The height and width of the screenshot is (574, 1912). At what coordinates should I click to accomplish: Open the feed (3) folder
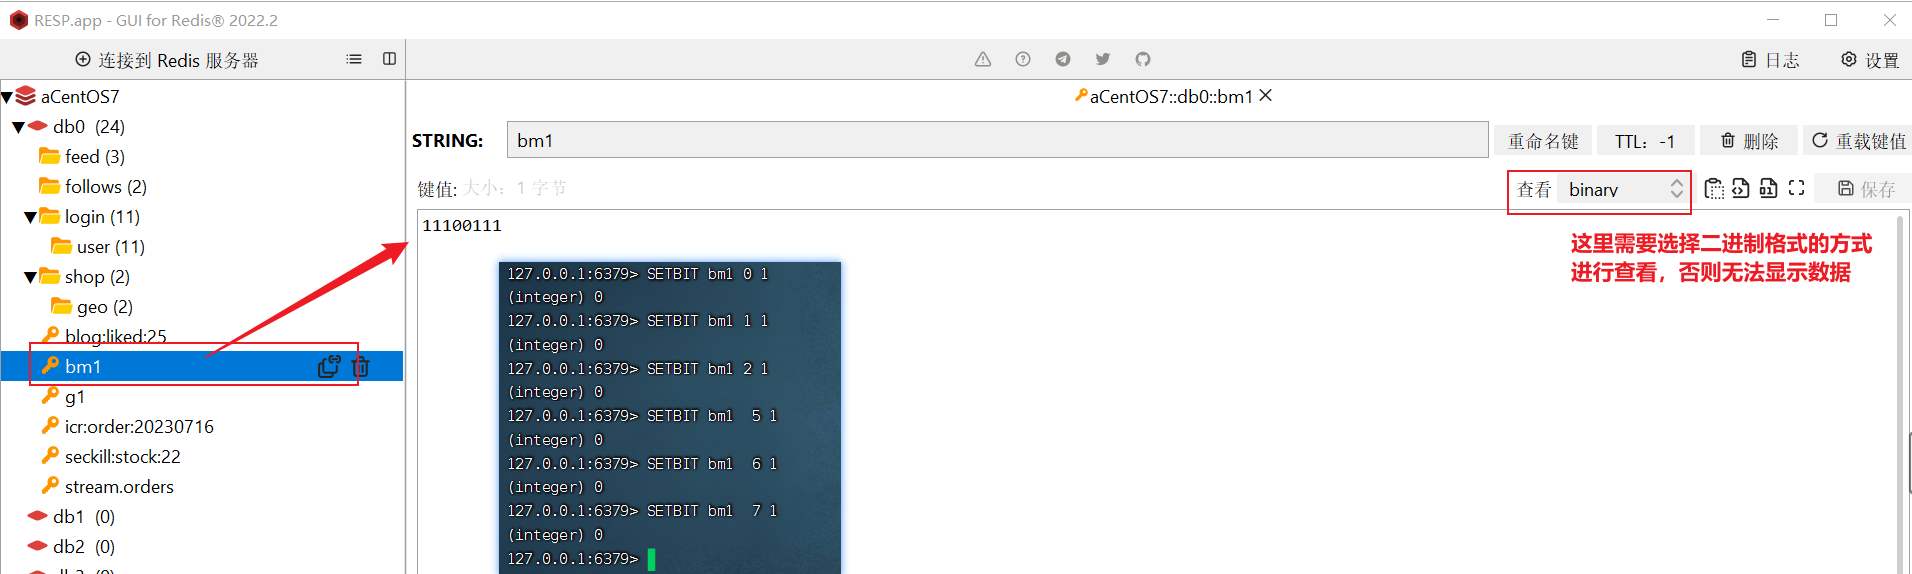click(95, 157)
